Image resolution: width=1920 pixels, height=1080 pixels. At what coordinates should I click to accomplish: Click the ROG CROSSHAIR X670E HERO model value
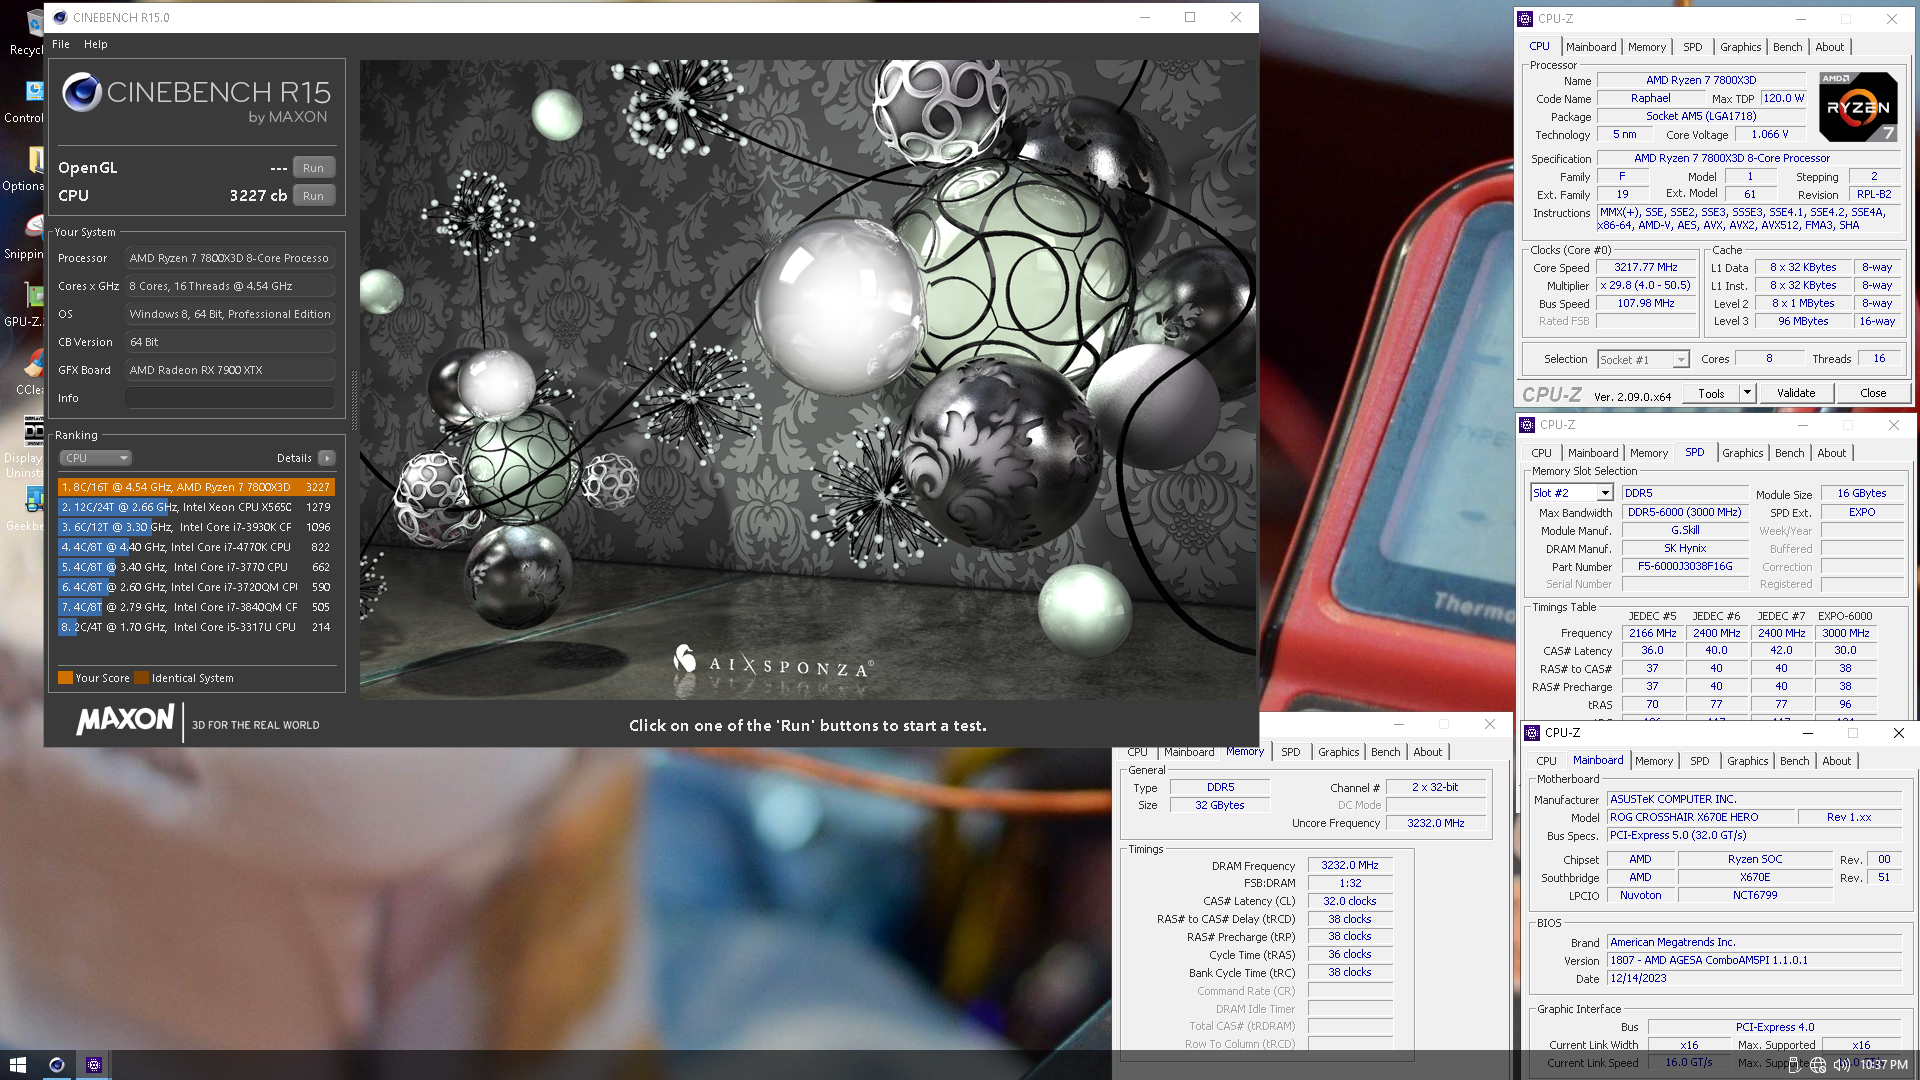[x=1699, y=817]
